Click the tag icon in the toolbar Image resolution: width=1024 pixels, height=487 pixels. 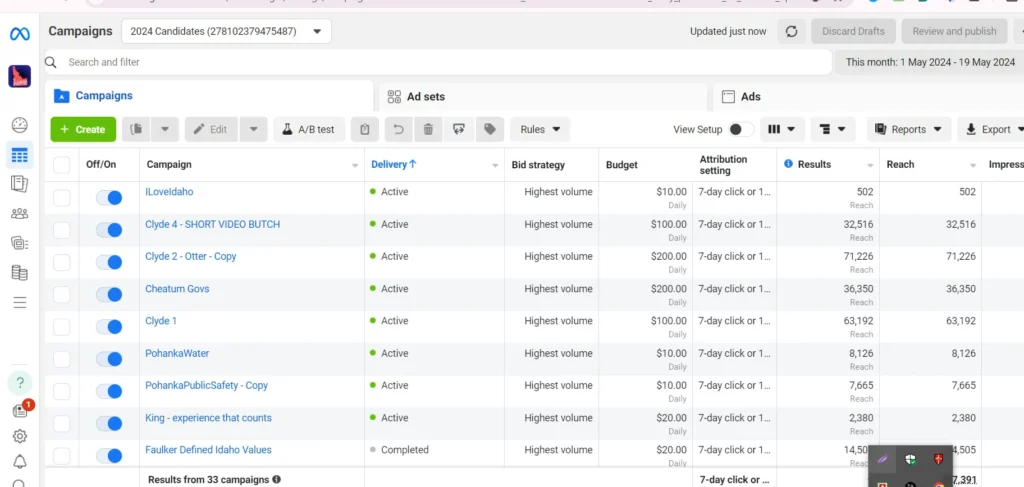[x=489, y=129]
